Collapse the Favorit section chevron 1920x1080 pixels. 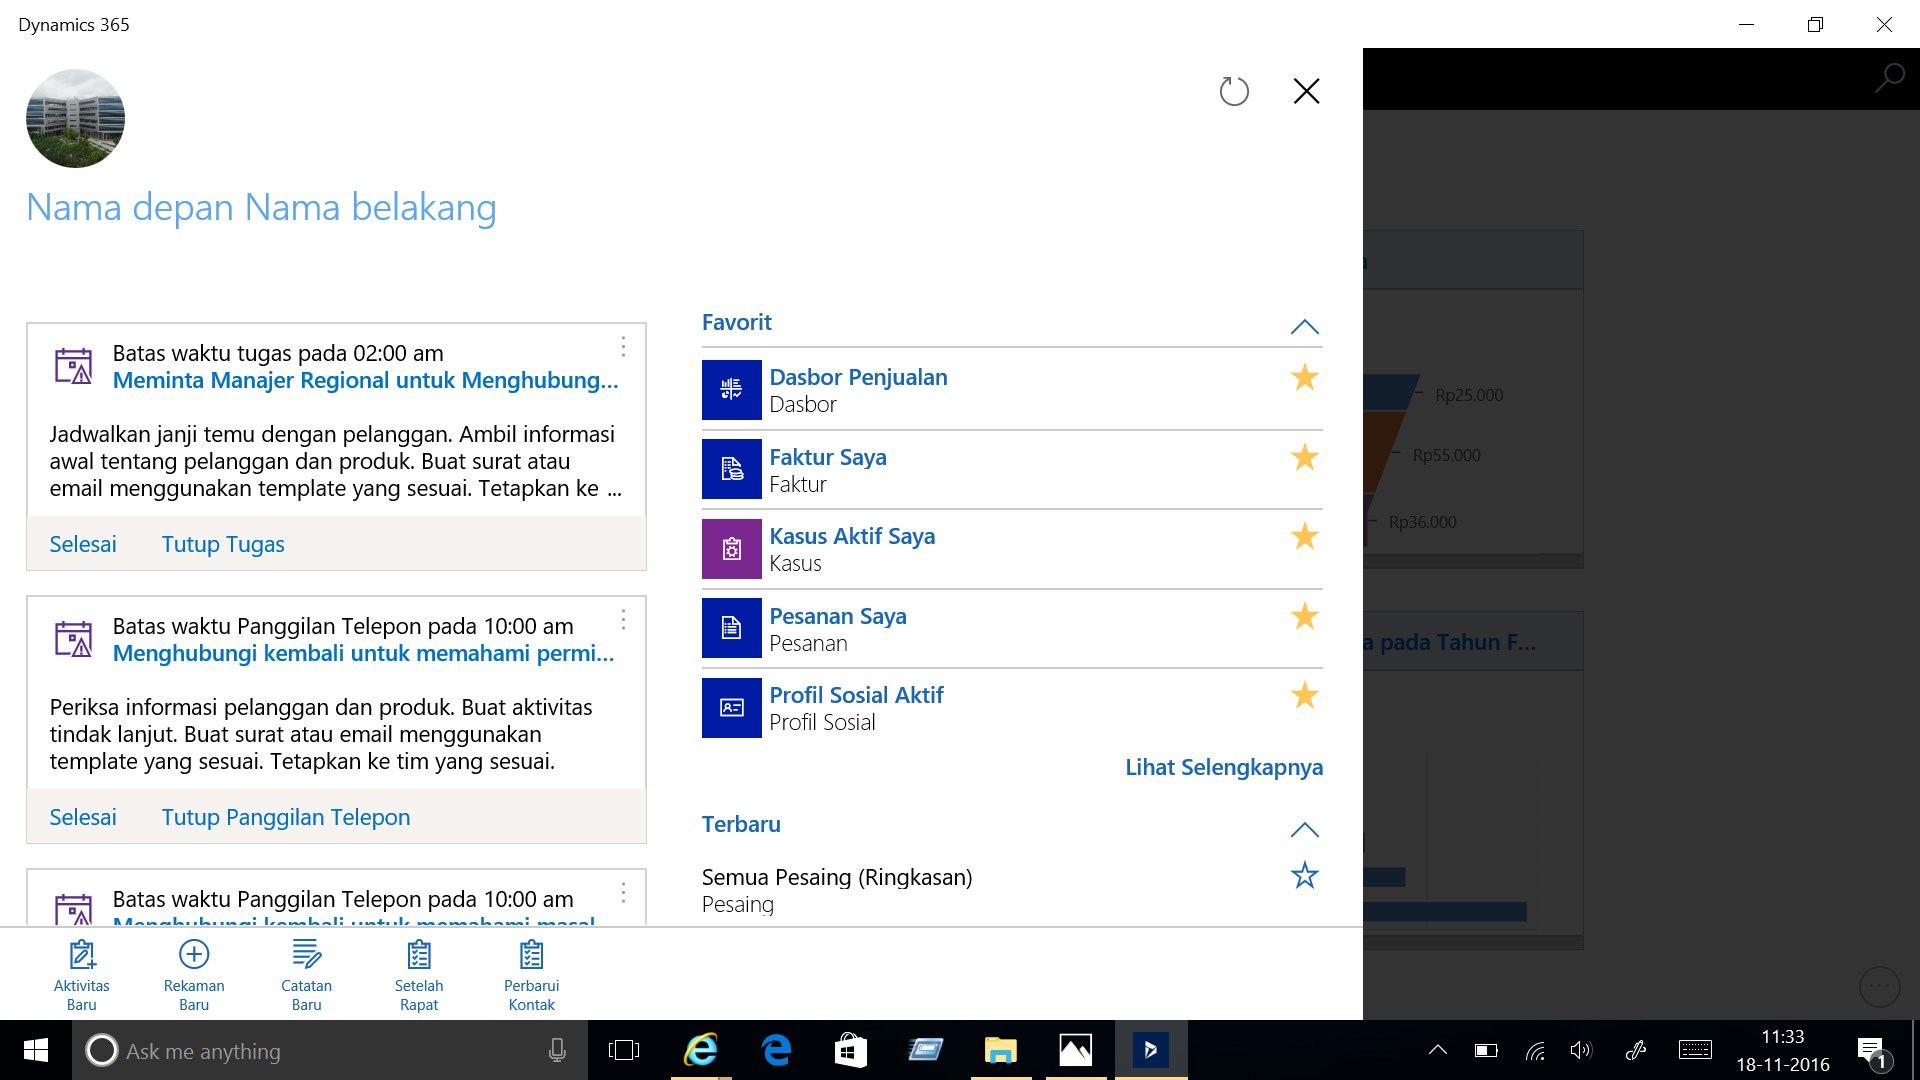[x=1304, y=327]
